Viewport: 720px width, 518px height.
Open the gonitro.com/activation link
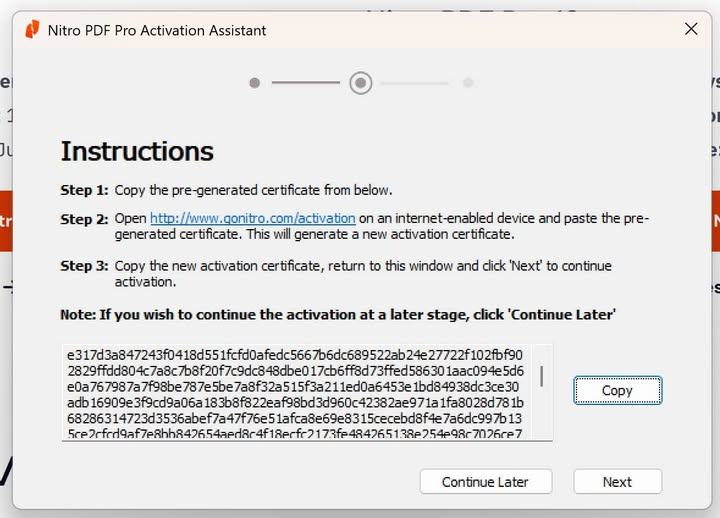pyautogui.click(x=252, y=218)
